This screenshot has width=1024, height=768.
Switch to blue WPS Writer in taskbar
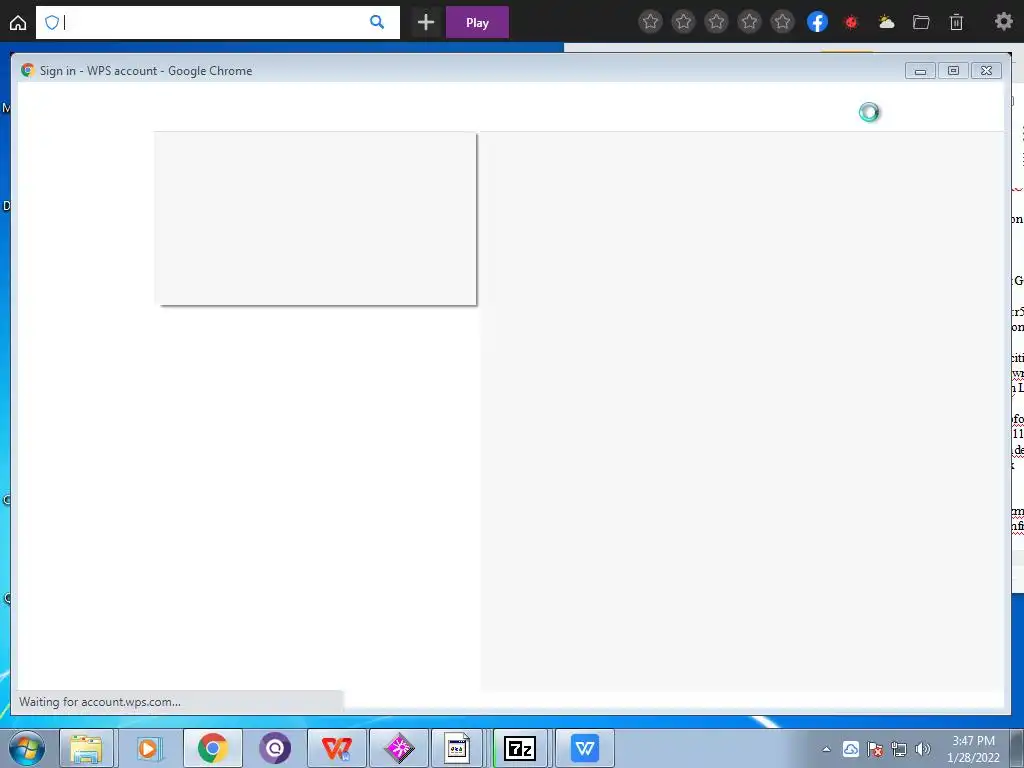(x=584, y=748)
